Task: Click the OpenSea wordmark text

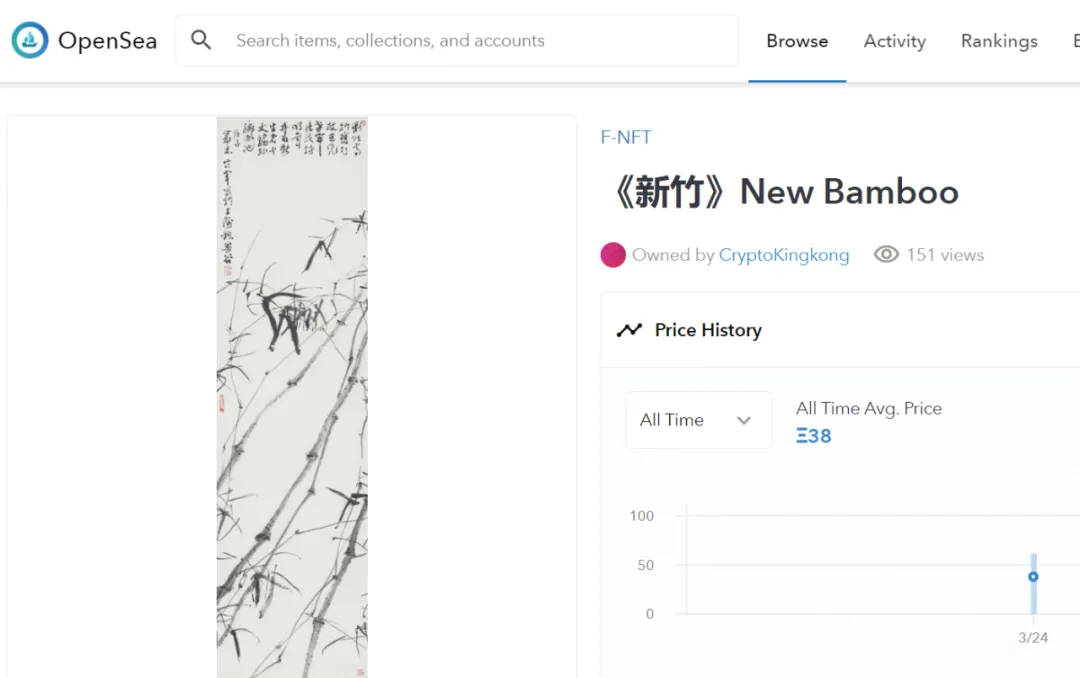Action: (x=107, y=41)
